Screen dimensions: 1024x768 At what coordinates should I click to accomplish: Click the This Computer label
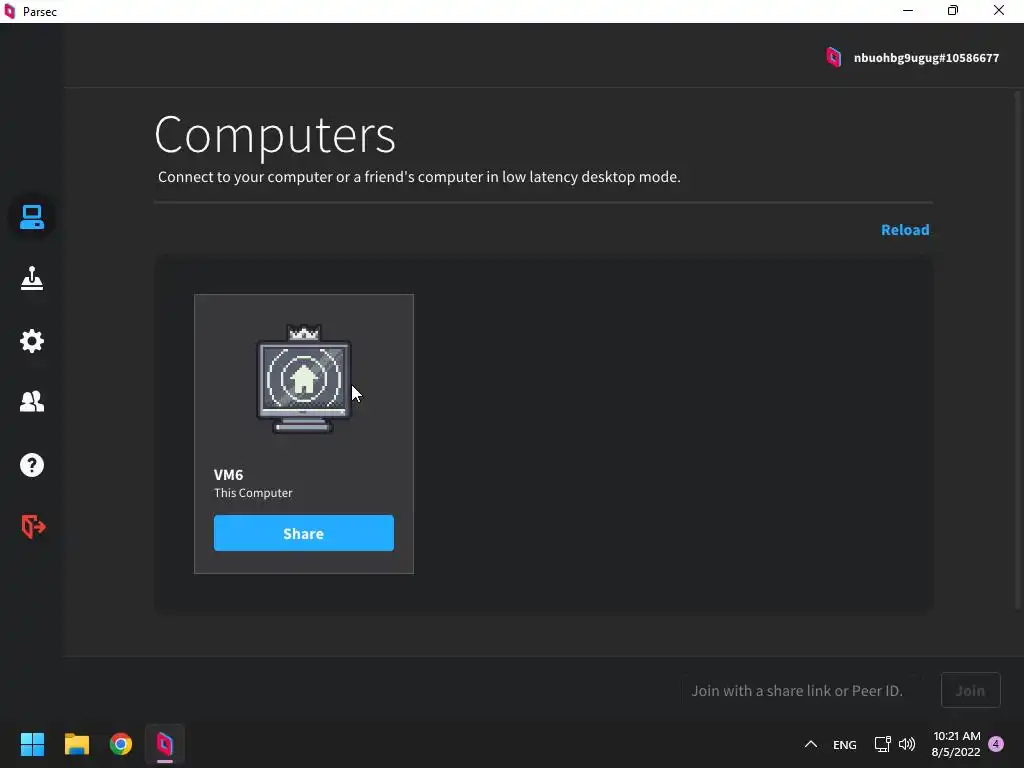tap(253, 493)
